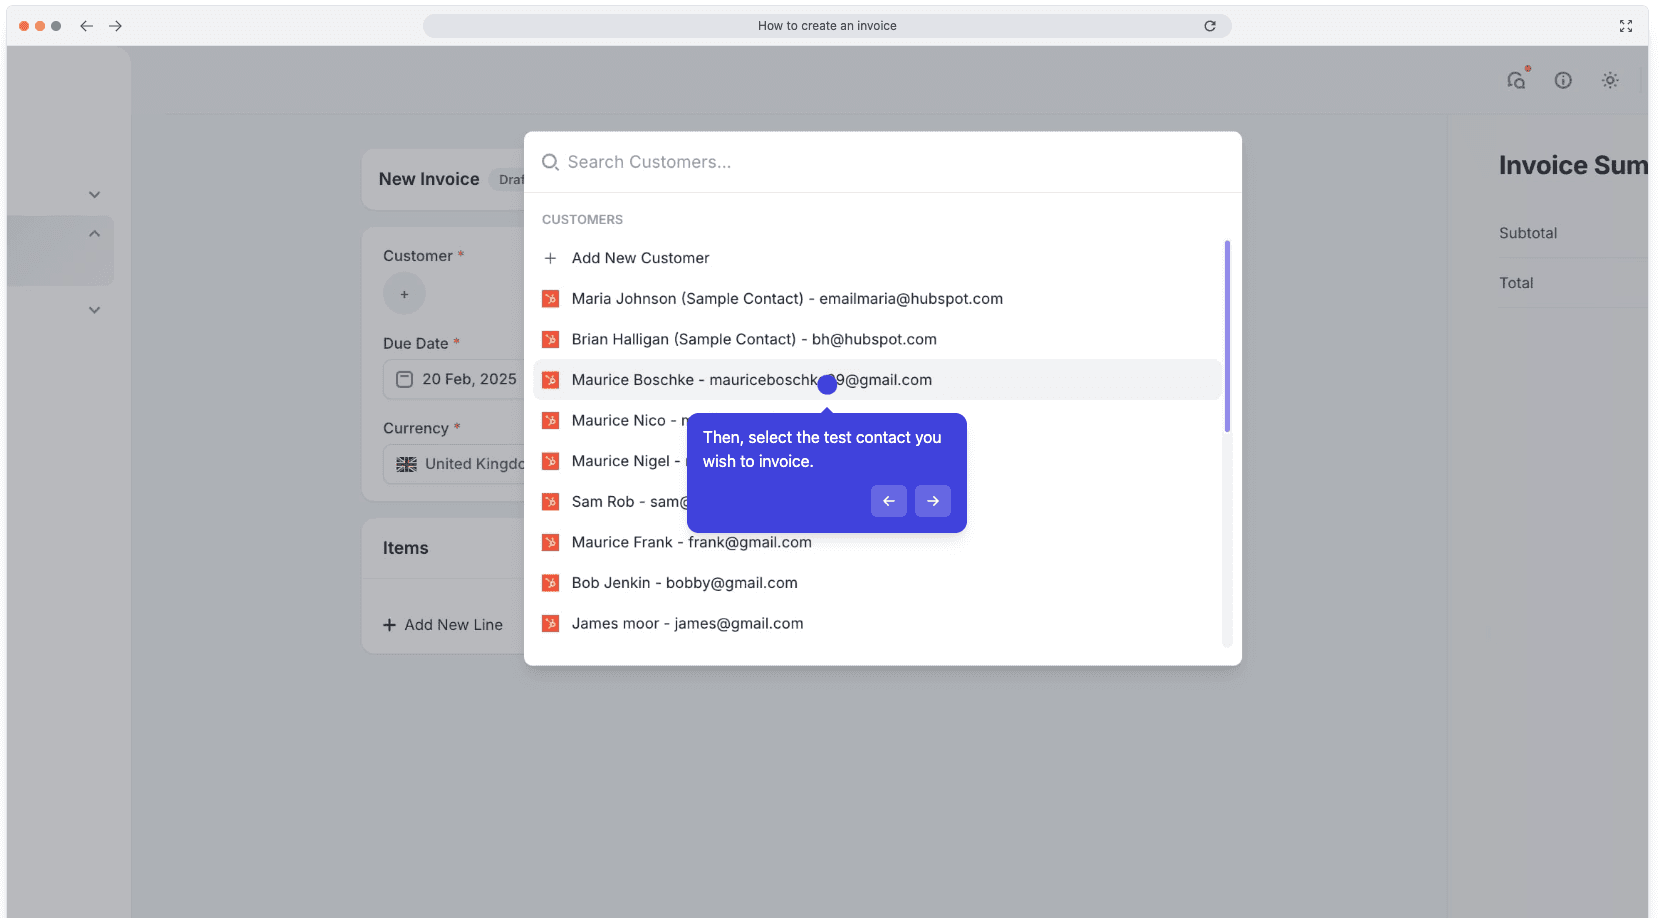Expand the first sidebar chevron section
This screenshot has width=1659, height=918.
pyautogui.click(x=94, y=195)
